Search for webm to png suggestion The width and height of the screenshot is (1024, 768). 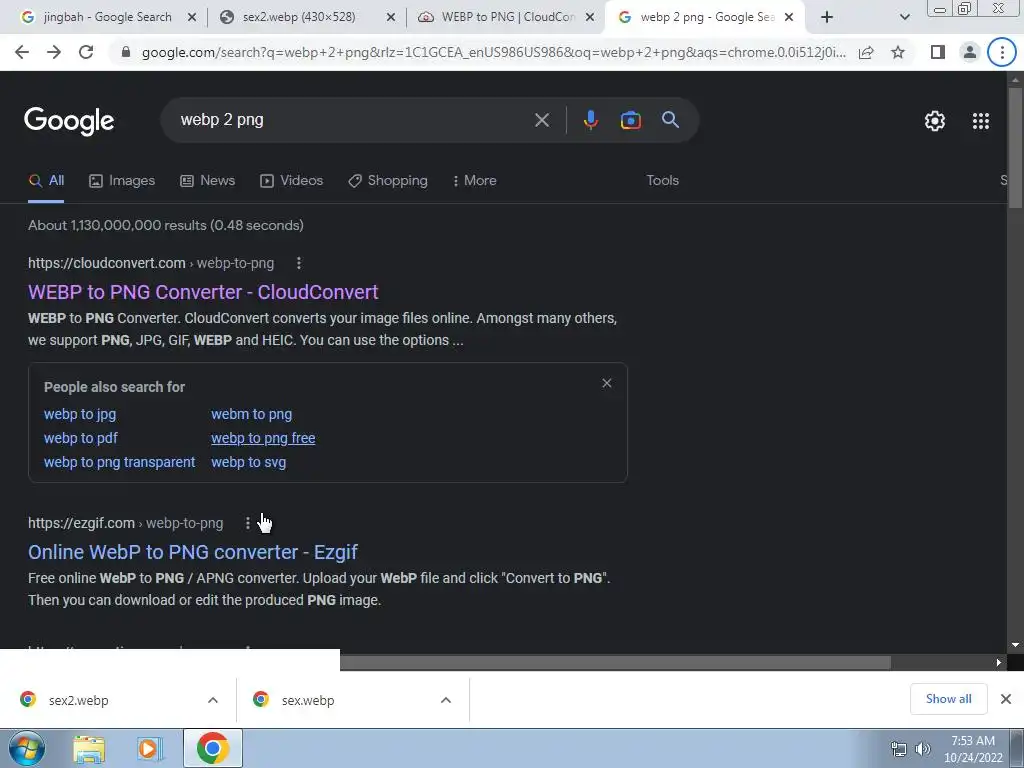[x=251, y=414]
